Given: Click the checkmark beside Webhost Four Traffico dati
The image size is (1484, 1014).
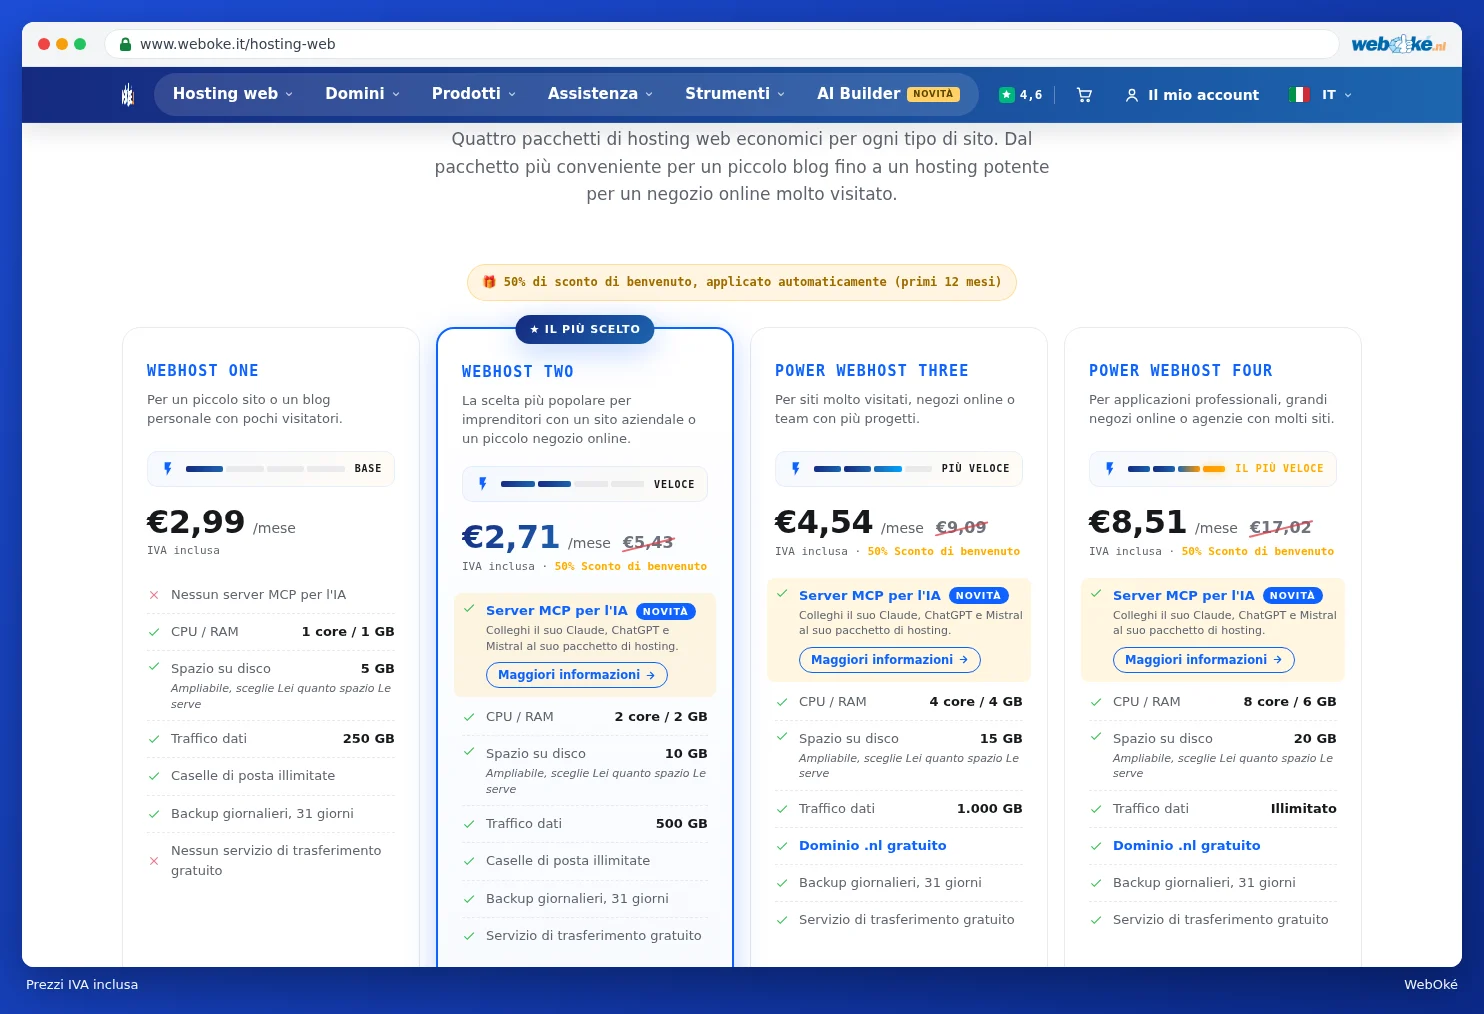Looking at the screenshot, I should [1096, 809].
